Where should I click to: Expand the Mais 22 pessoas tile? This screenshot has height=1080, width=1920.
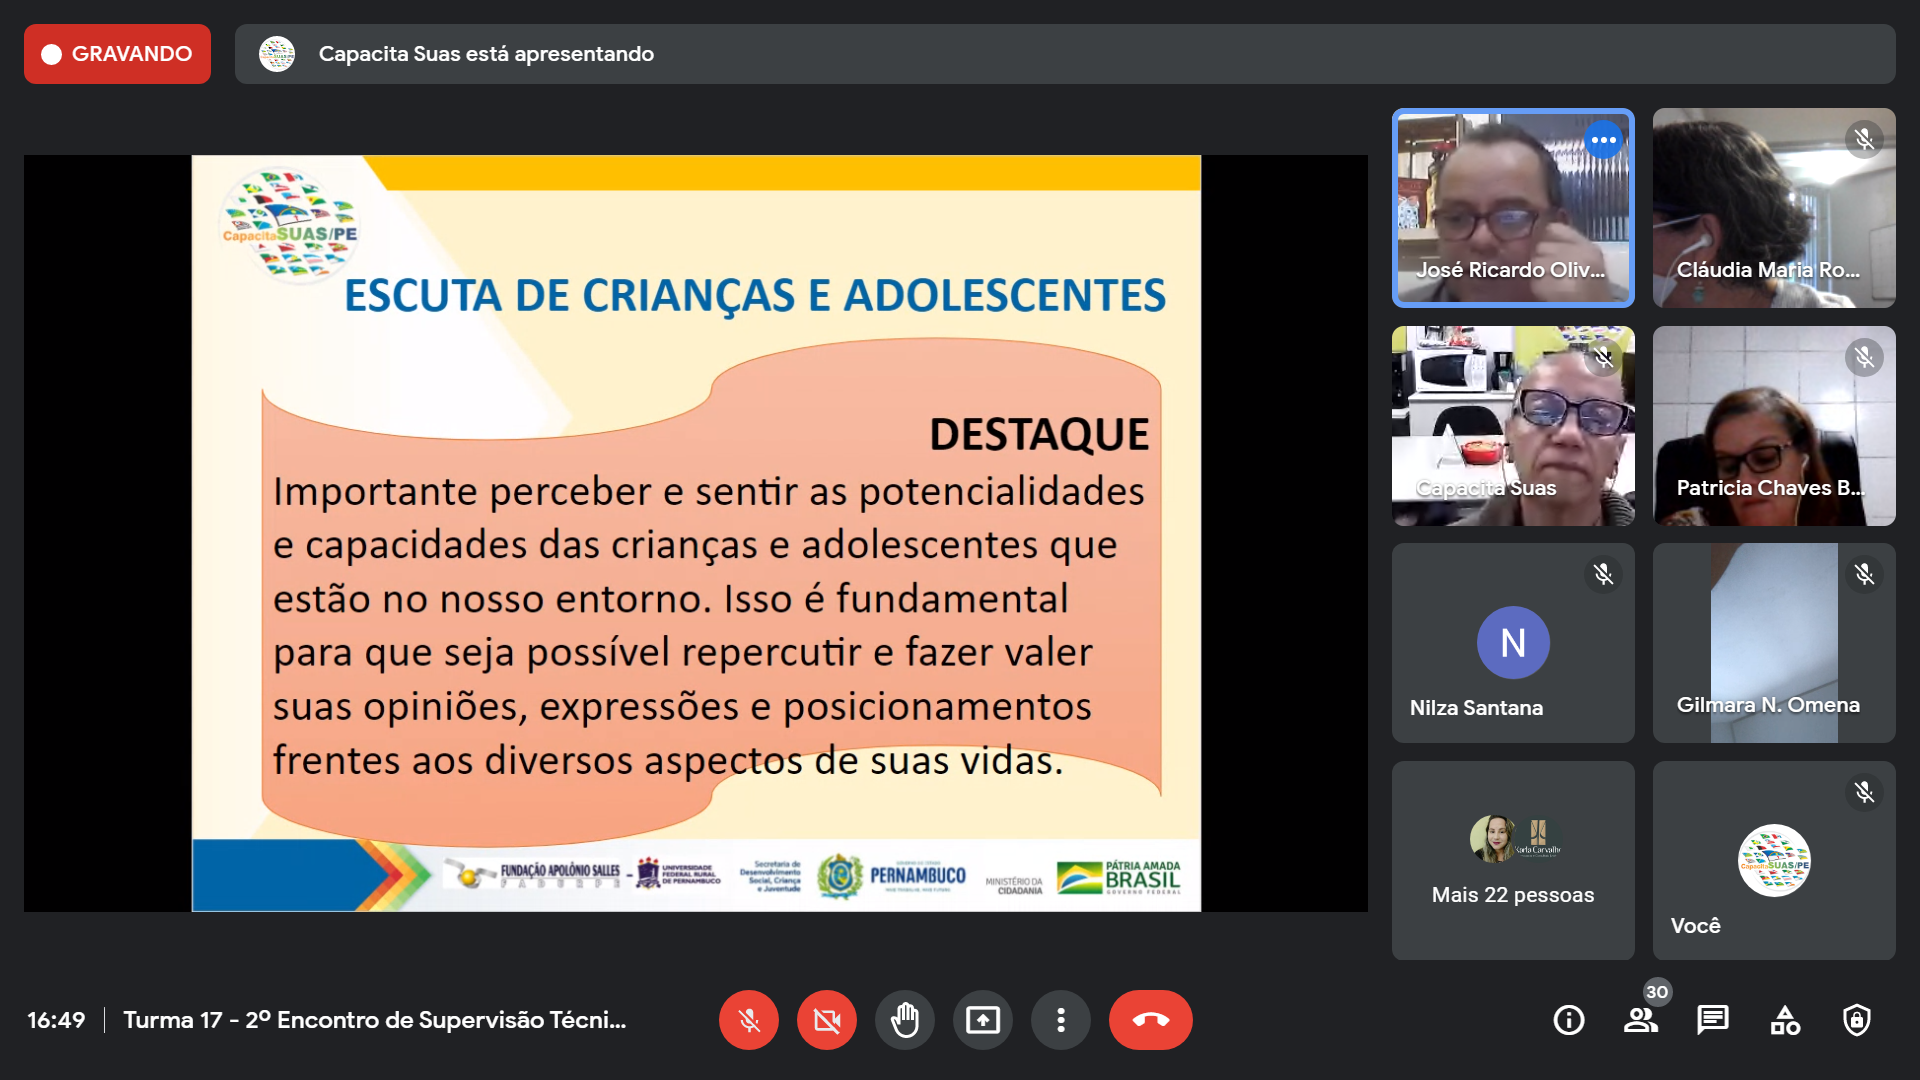click(x=1512, y=861)
